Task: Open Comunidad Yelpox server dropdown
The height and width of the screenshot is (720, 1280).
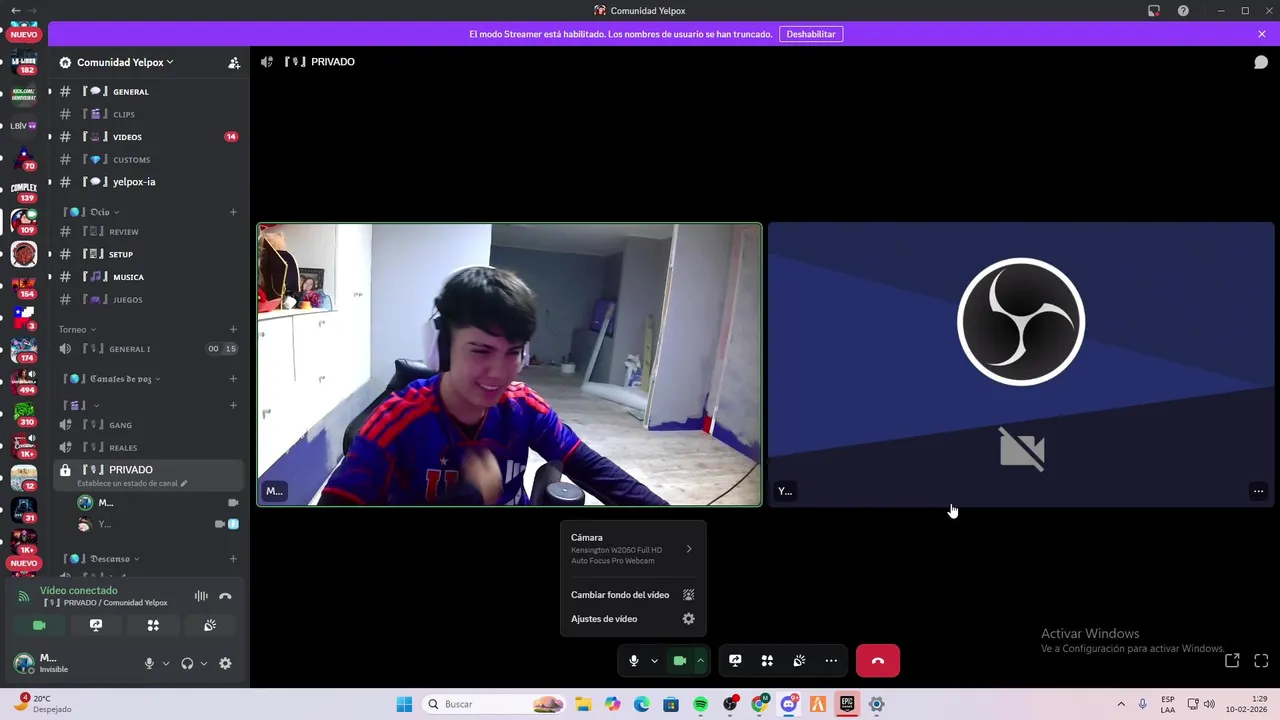Action: coord(125,62)
